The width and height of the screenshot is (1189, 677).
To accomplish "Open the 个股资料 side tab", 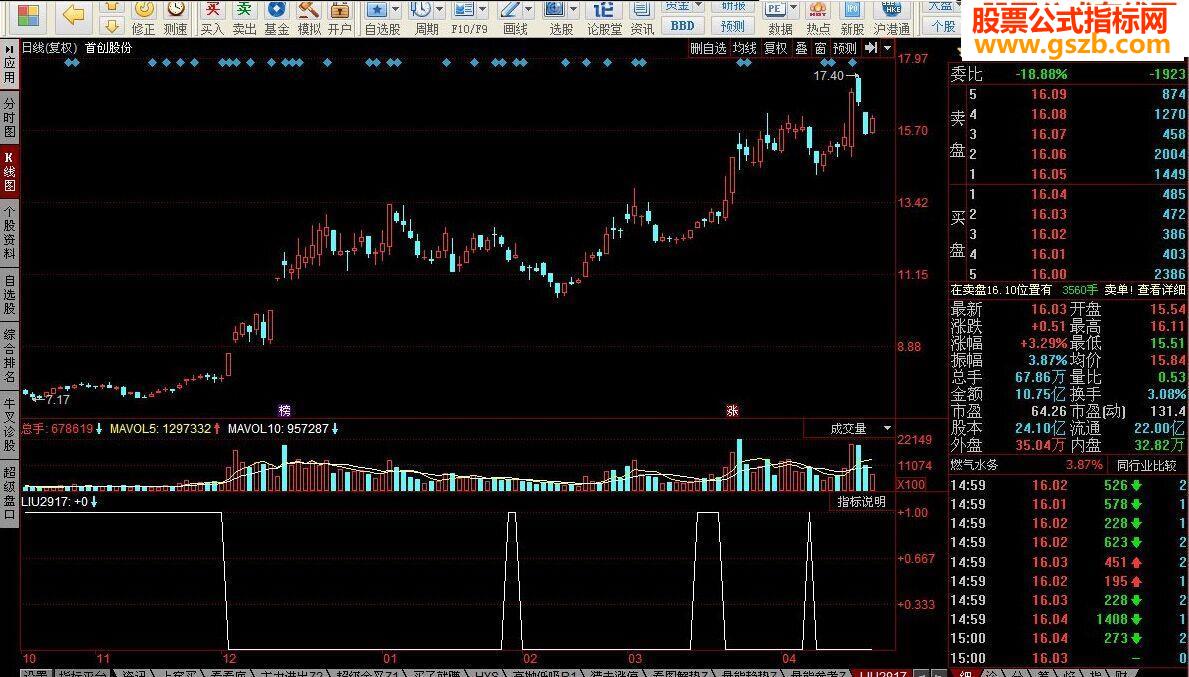I will [9, 232].
